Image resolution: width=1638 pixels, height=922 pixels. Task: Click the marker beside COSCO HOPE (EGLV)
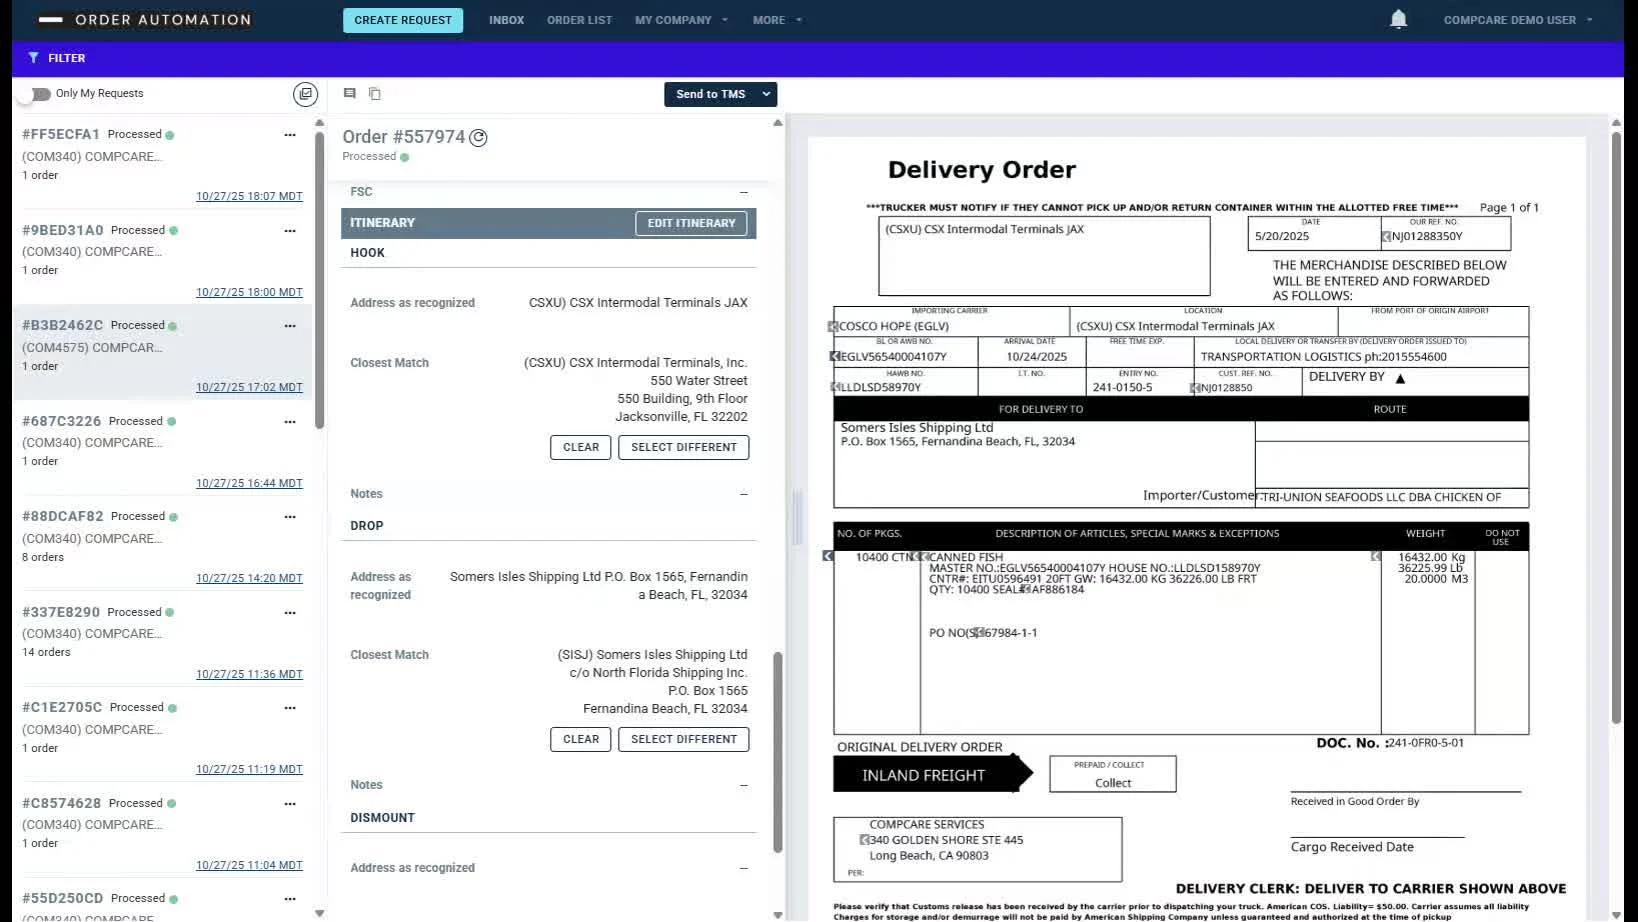(833, 326)
